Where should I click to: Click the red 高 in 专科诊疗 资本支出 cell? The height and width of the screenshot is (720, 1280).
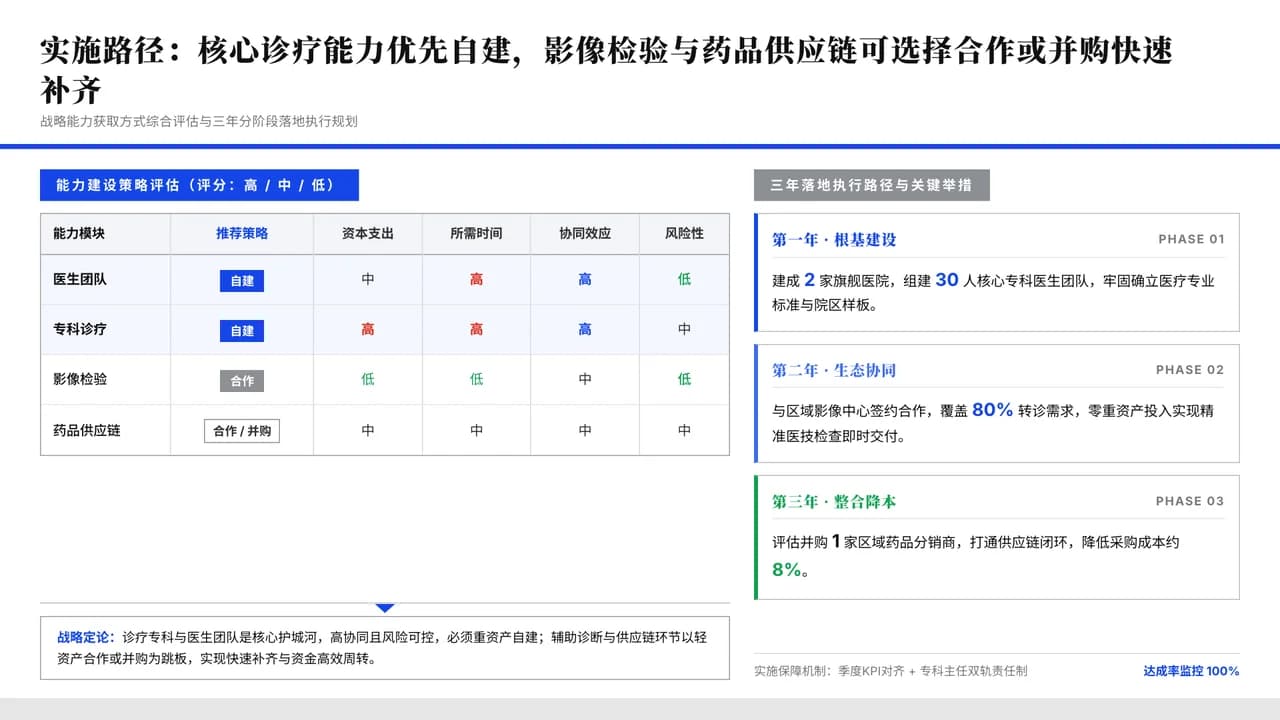(368, 329)
